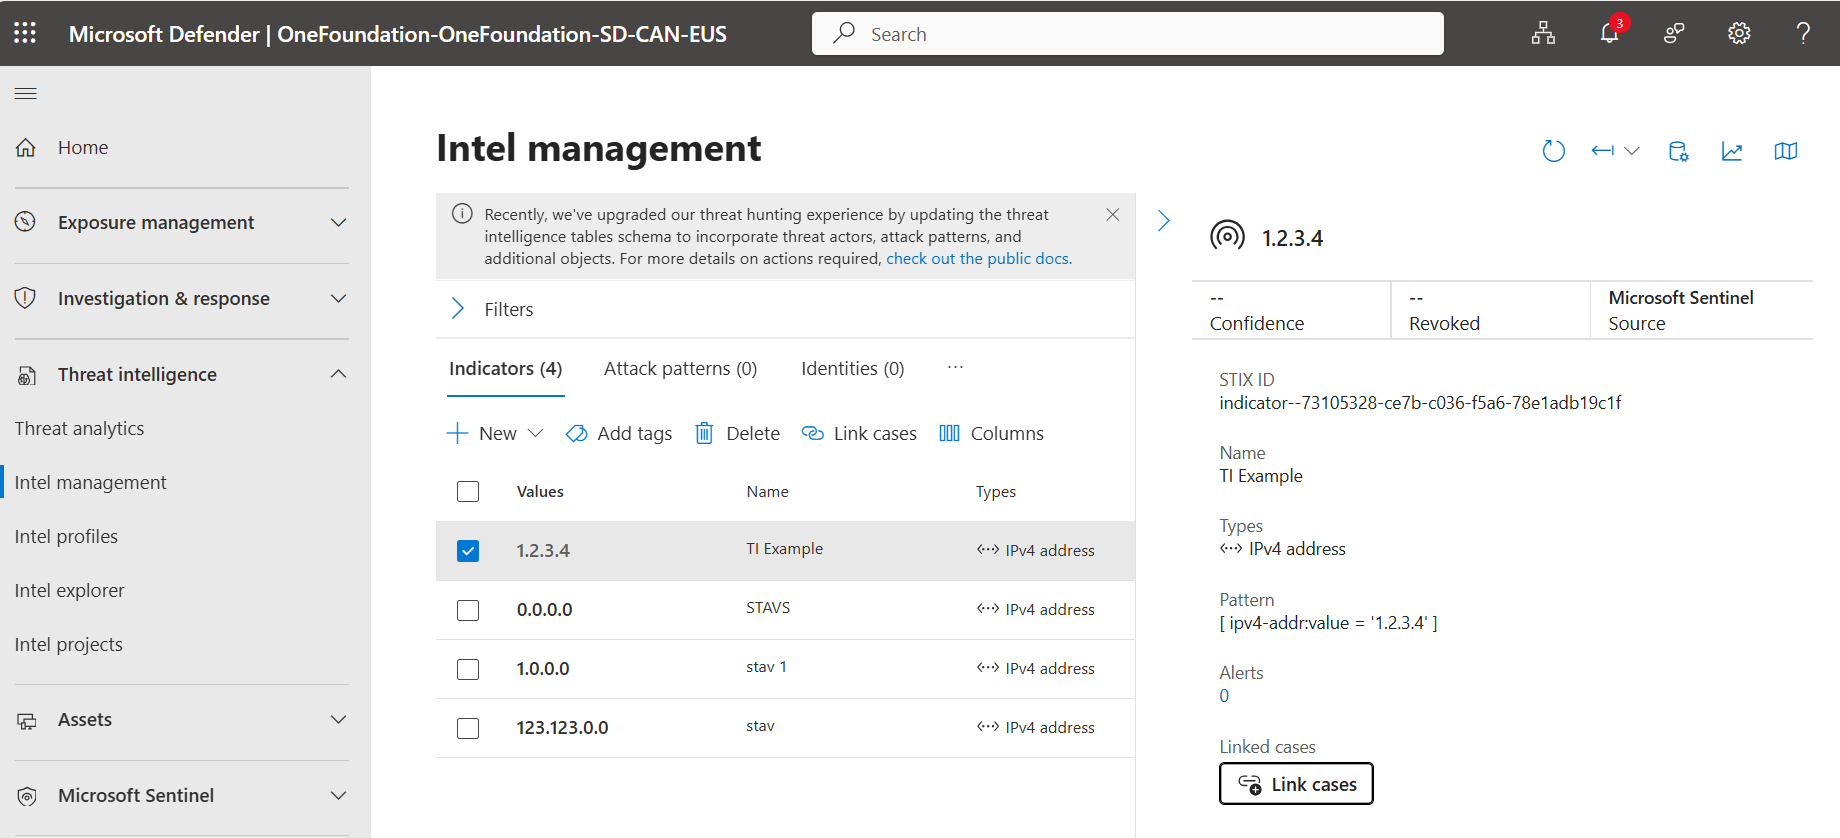Refresh the Intel management page

click(1553, 151)
